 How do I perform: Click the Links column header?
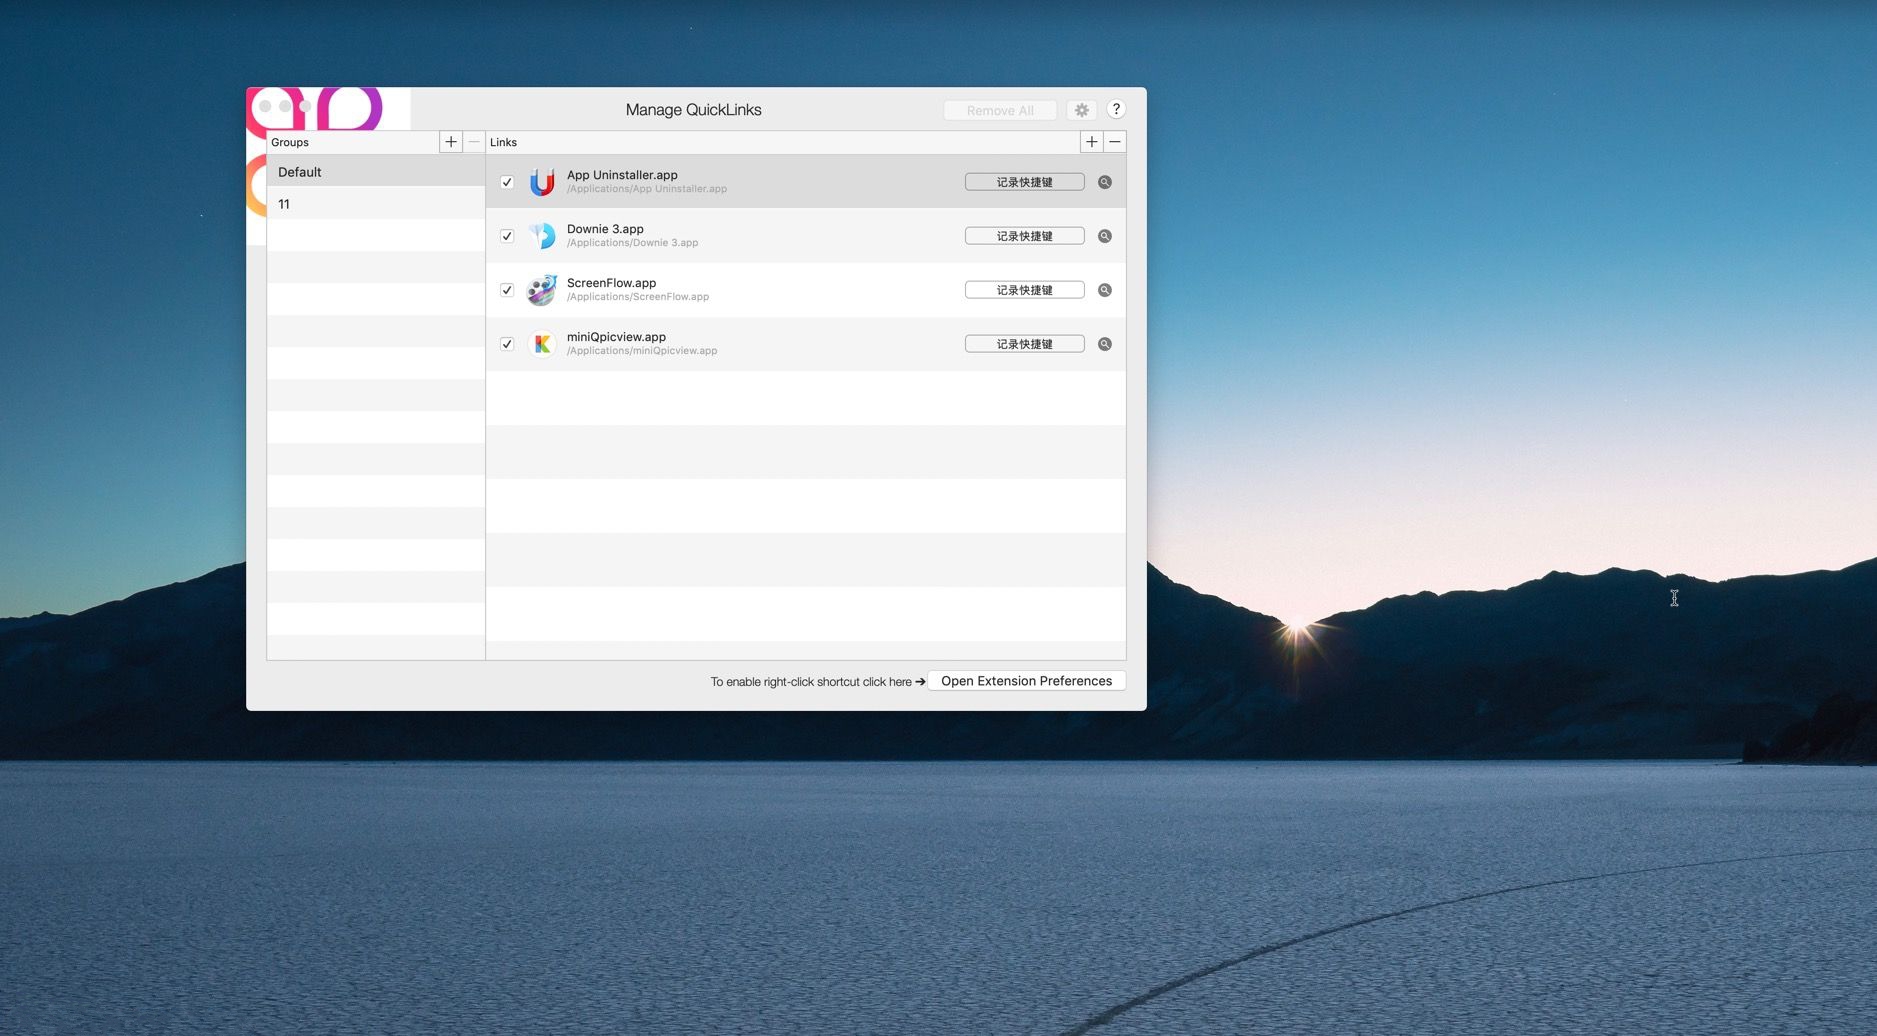point(503,142)
